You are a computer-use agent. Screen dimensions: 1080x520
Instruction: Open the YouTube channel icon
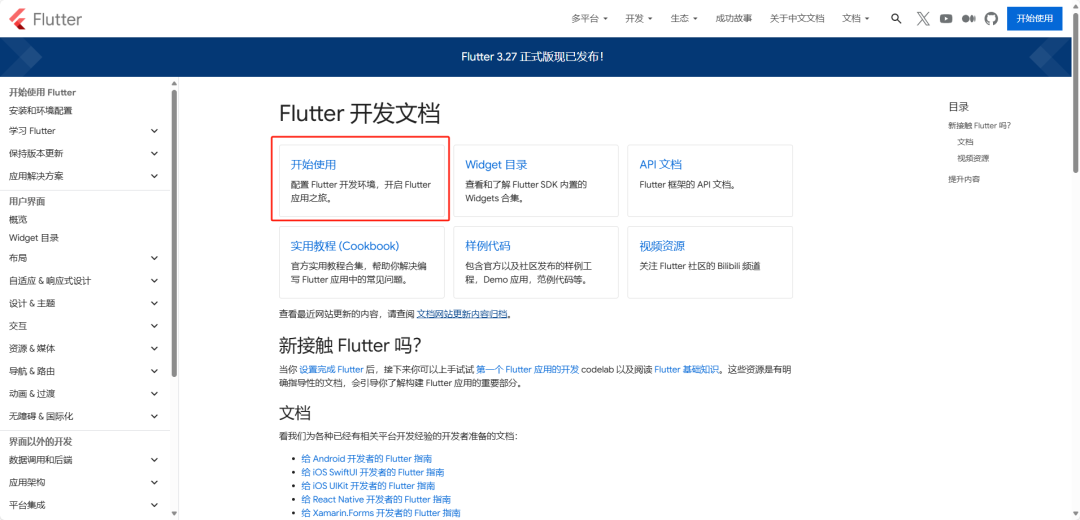[946, 19]
